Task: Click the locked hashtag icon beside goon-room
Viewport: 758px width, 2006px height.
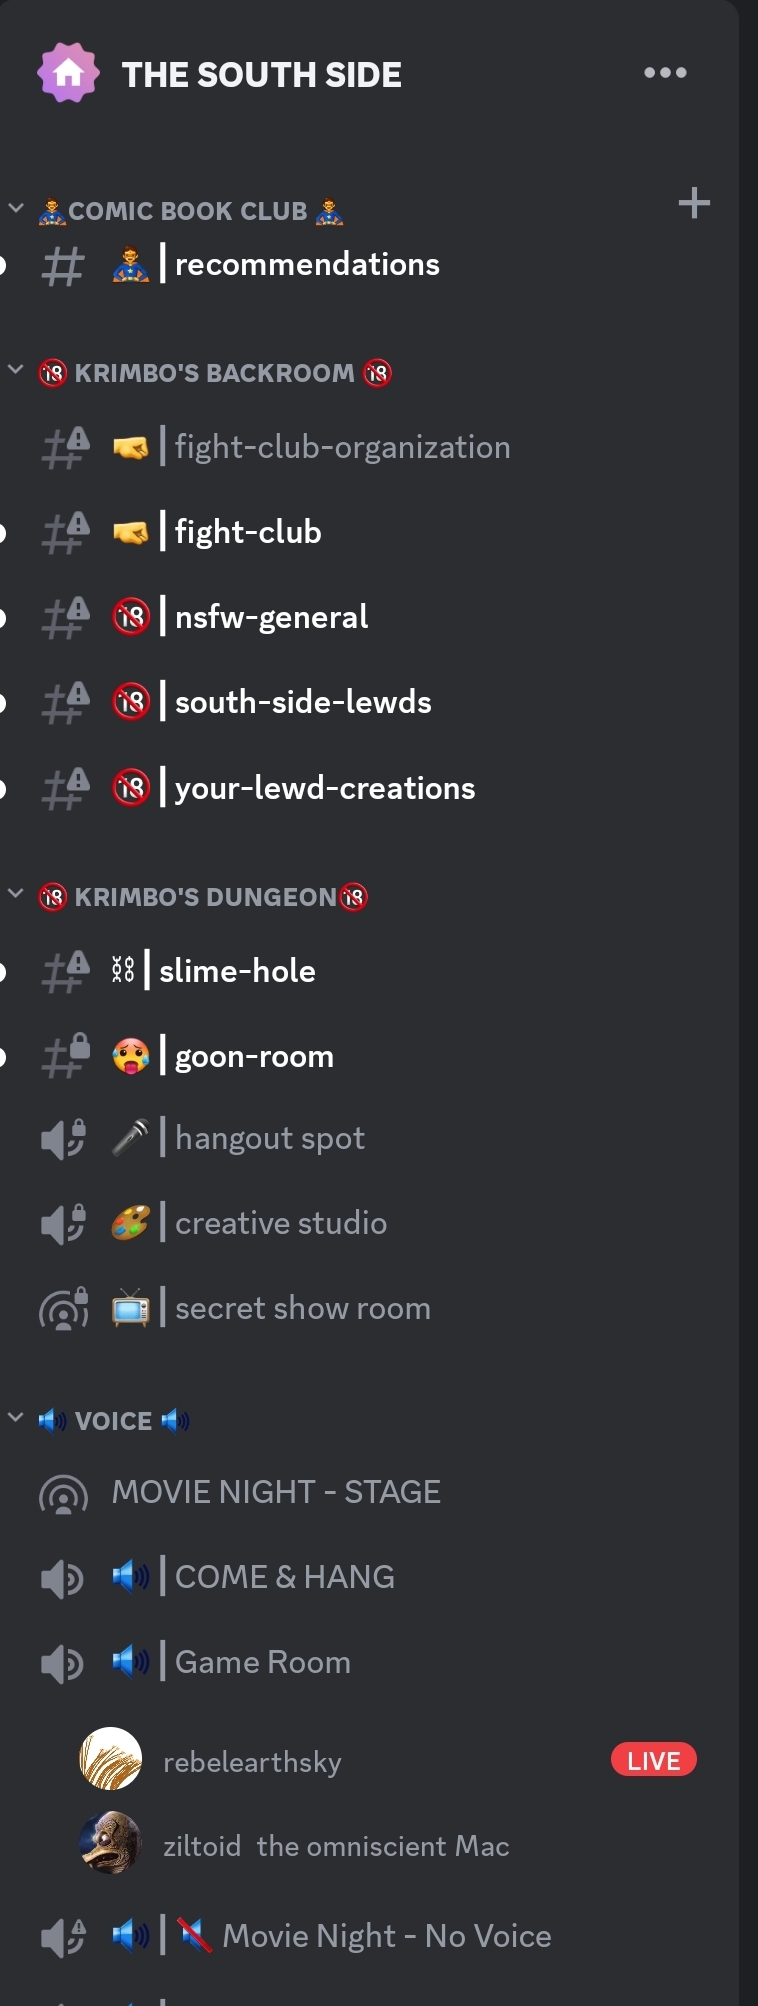Action: 65,1056
